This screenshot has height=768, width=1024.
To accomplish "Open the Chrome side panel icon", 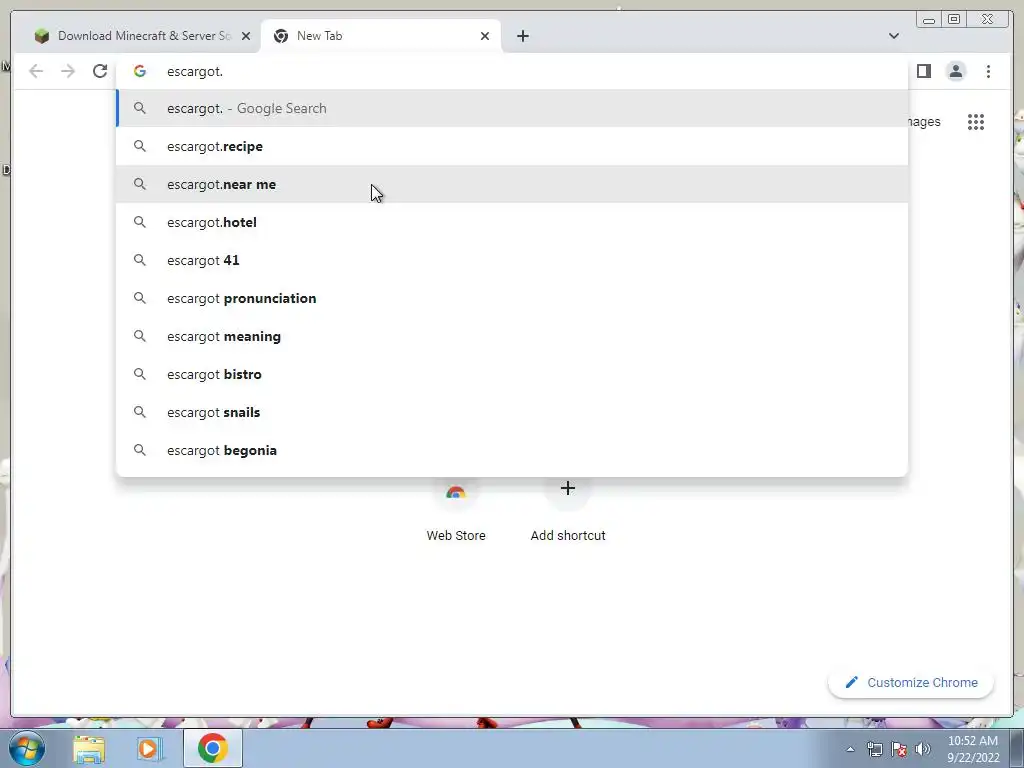I will point(923,71).
